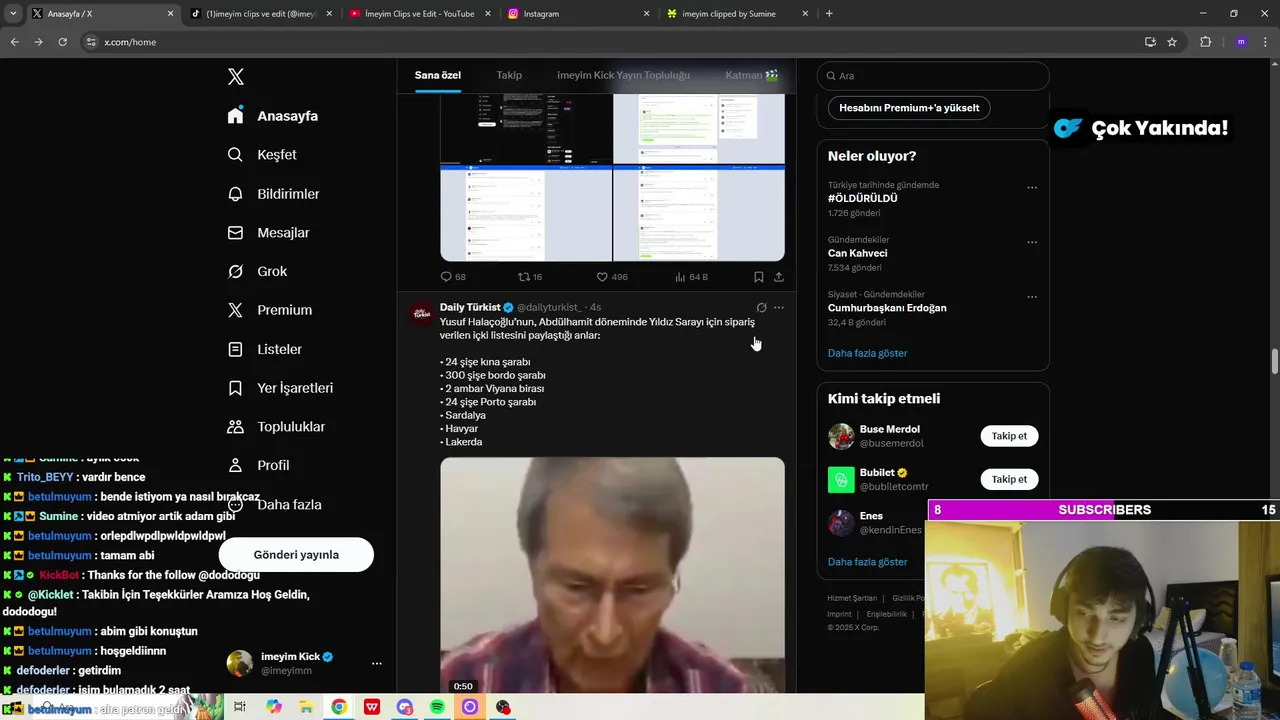Click the Gönderi yayınla button
This screenshot has width=1280, height=720.
(x=296, y=555)
